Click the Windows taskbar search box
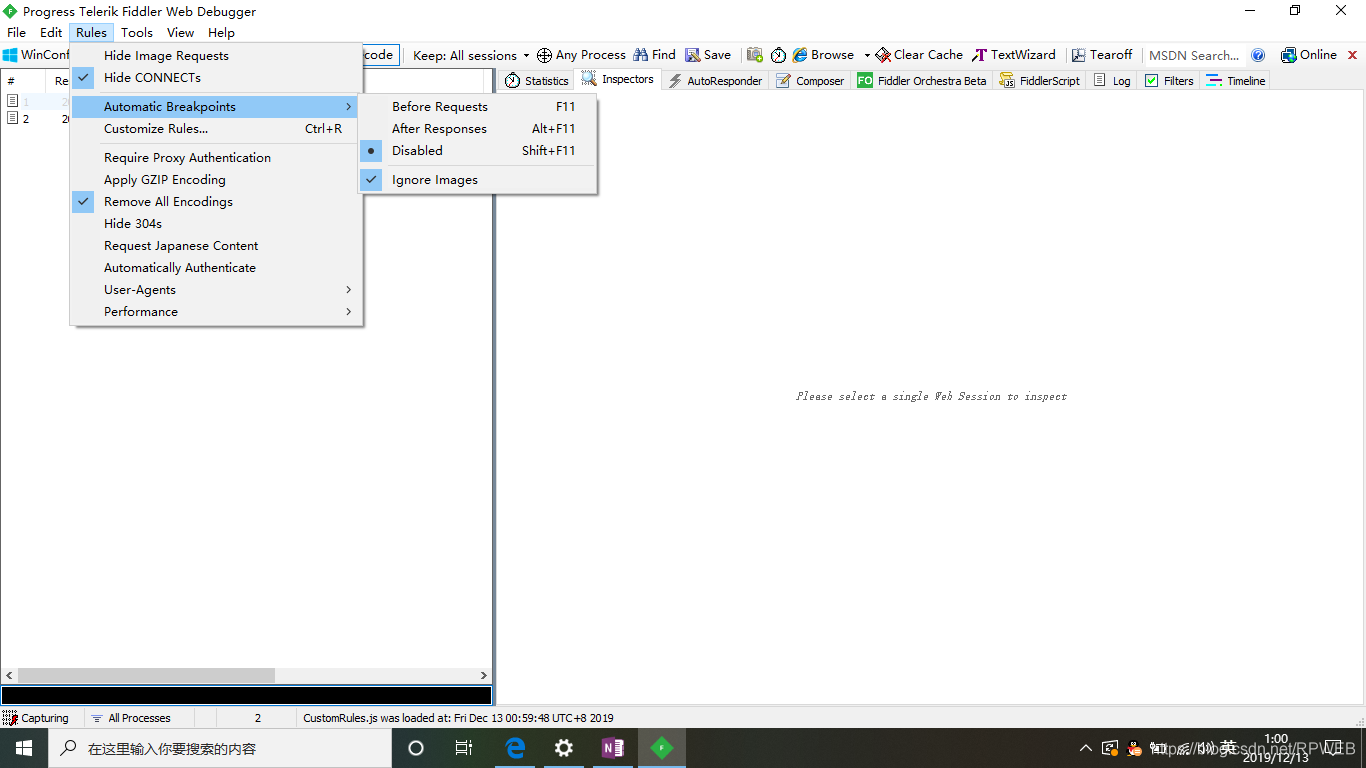This screenshot has height=768, width=1366. [219, 748]
